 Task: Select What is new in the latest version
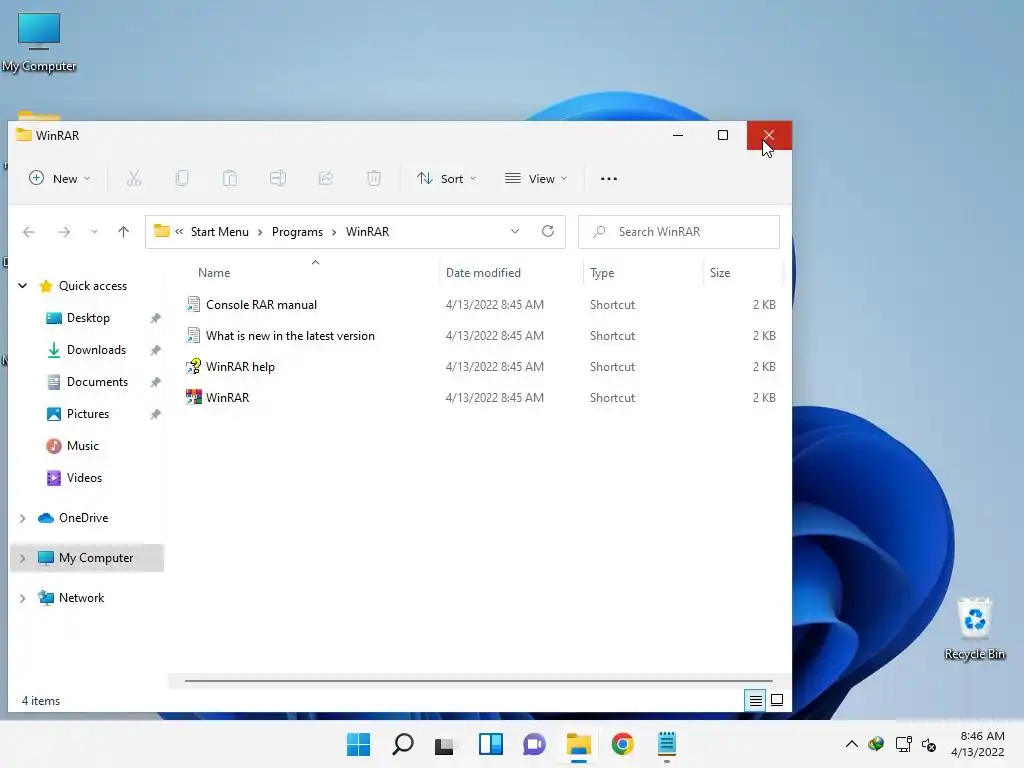(x=291, y=336)
